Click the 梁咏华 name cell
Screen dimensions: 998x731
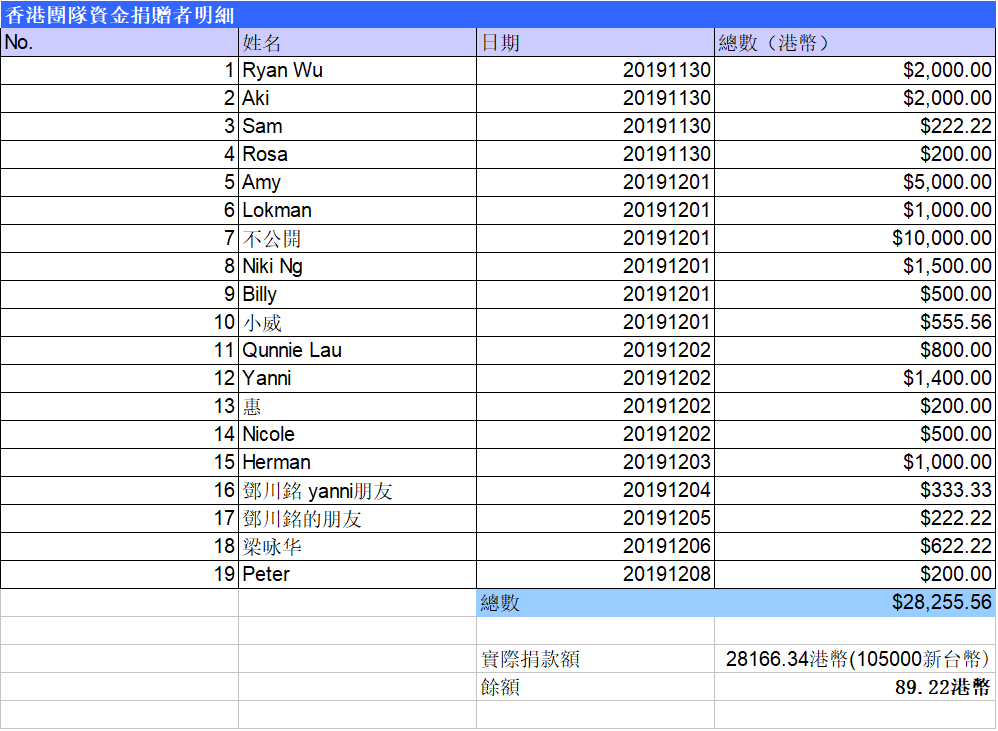(357, 547)
